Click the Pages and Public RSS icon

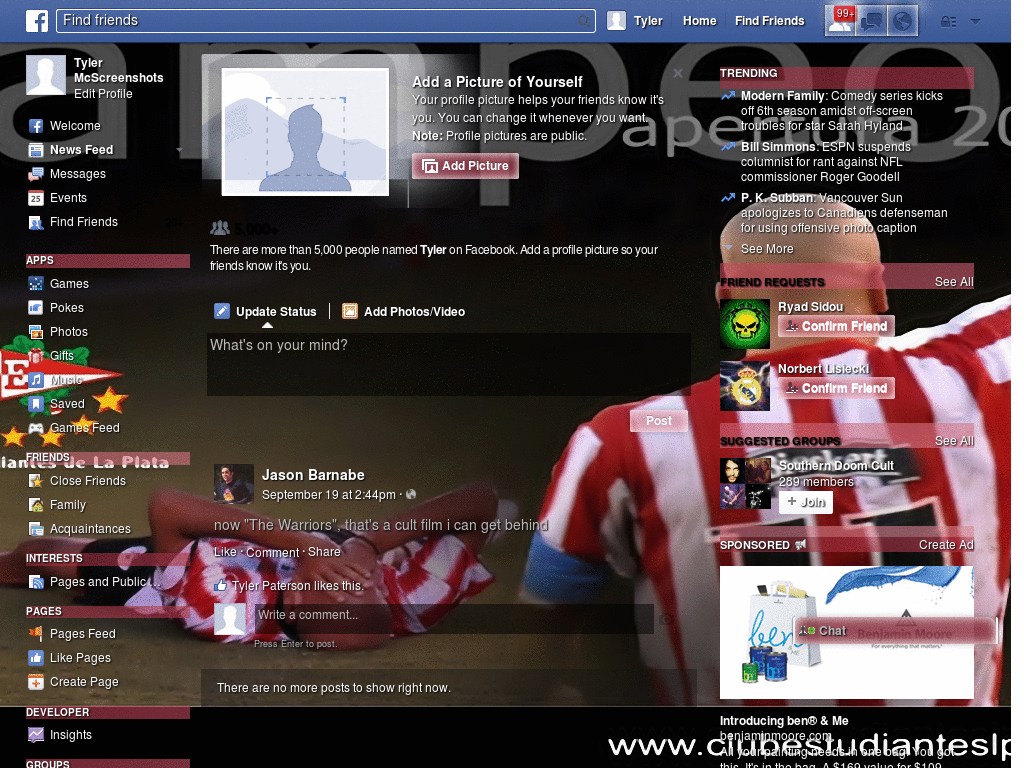tap(36, 583)
